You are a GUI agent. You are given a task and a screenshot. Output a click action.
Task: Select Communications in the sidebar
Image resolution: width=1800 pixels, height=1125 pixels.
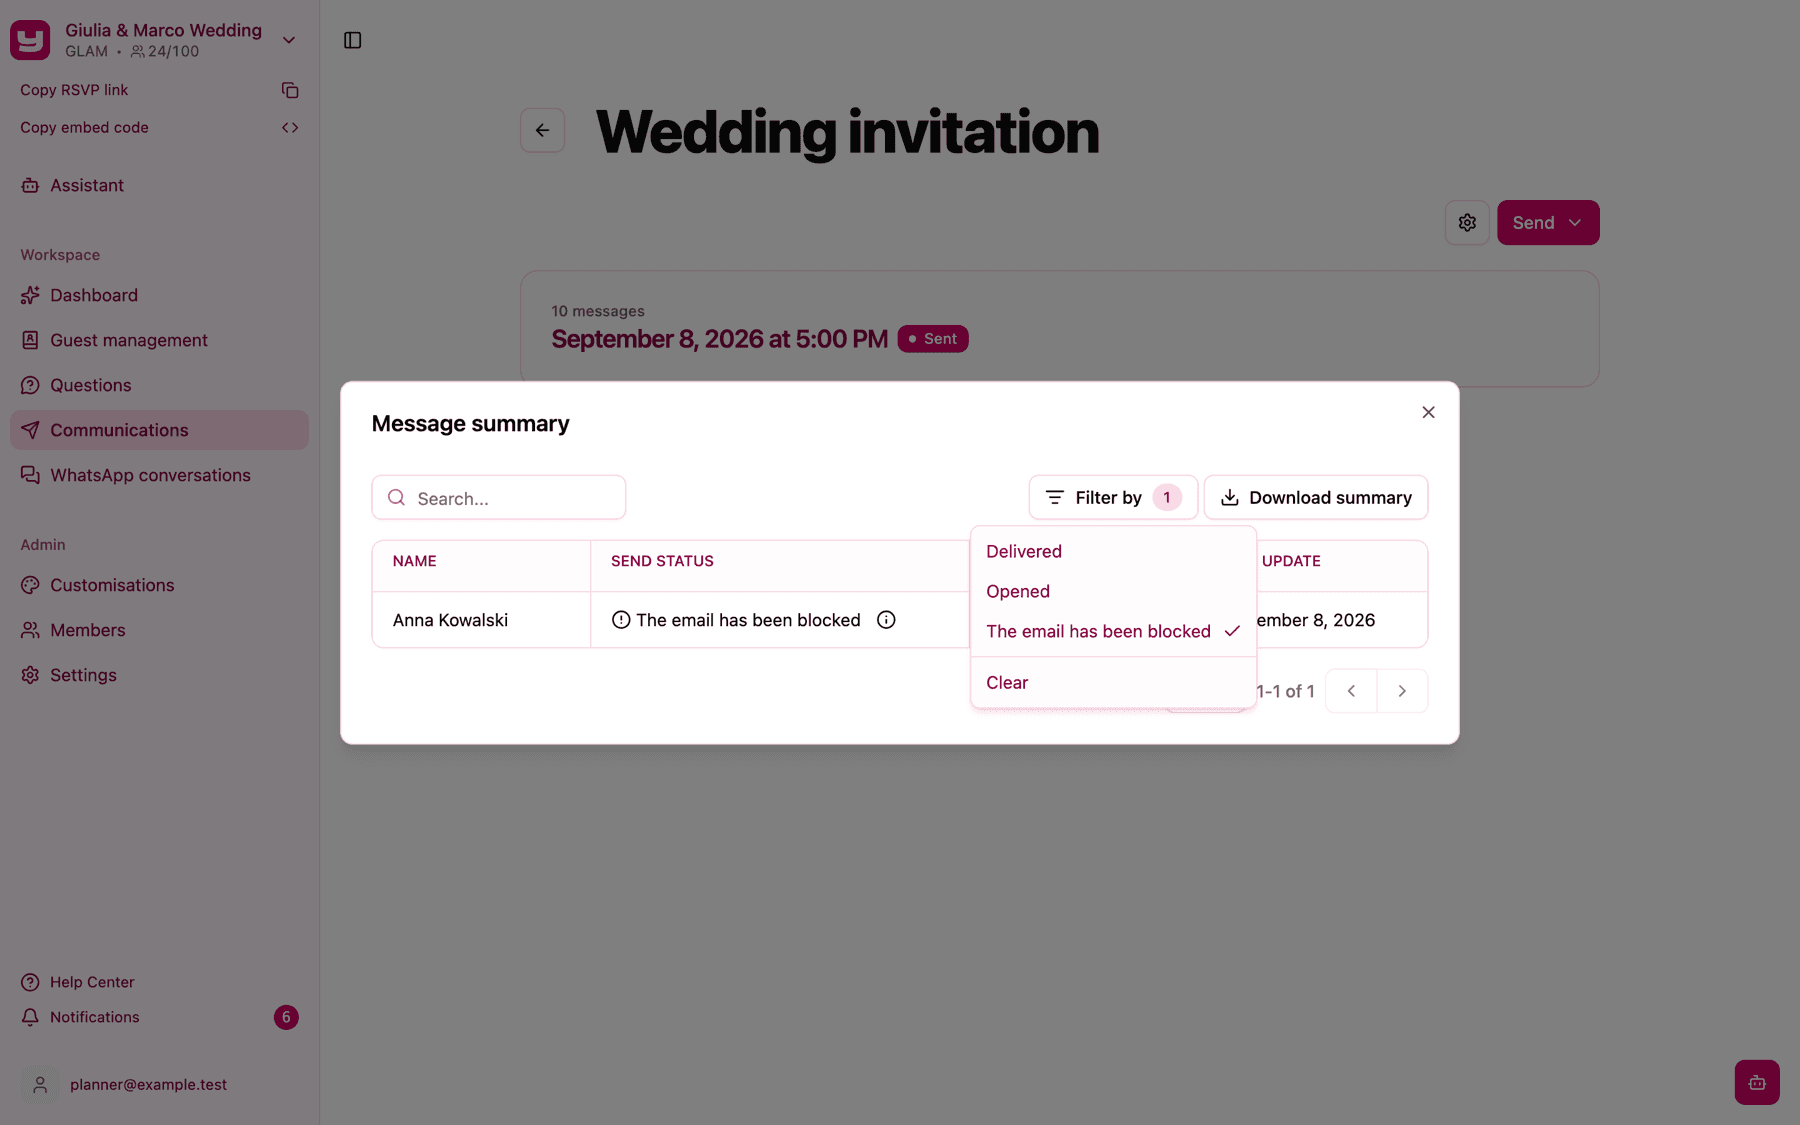pos(160,430)
